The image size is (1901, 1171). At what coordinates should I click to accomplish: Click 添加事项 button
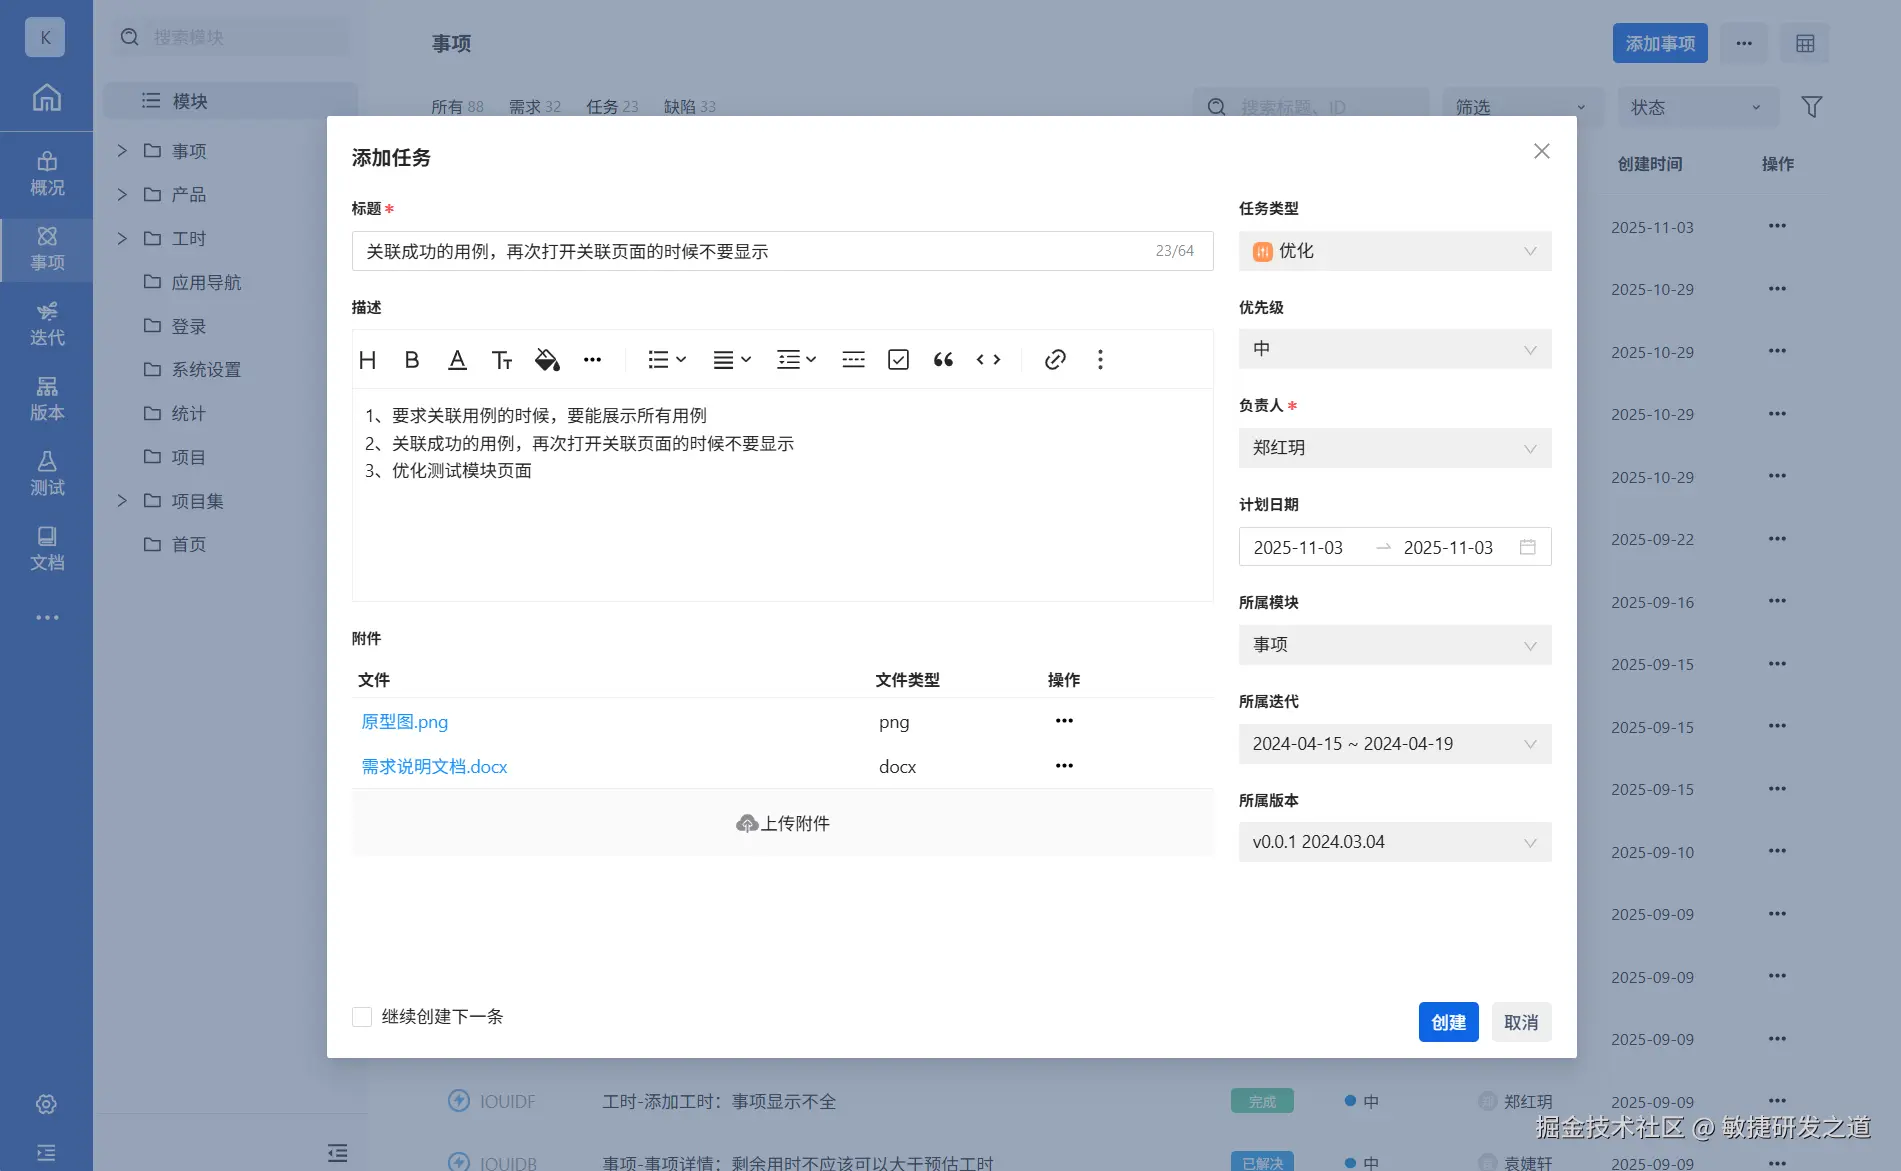tap(1660, 44)
